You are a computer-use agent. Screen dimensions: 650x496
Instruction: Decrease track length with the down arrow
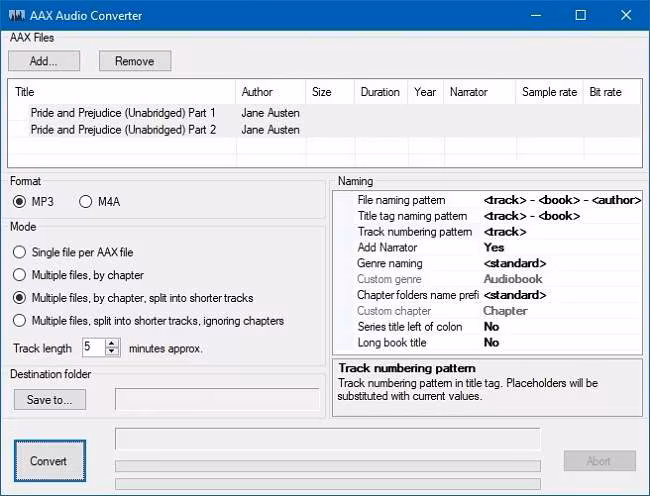(112, 352)
